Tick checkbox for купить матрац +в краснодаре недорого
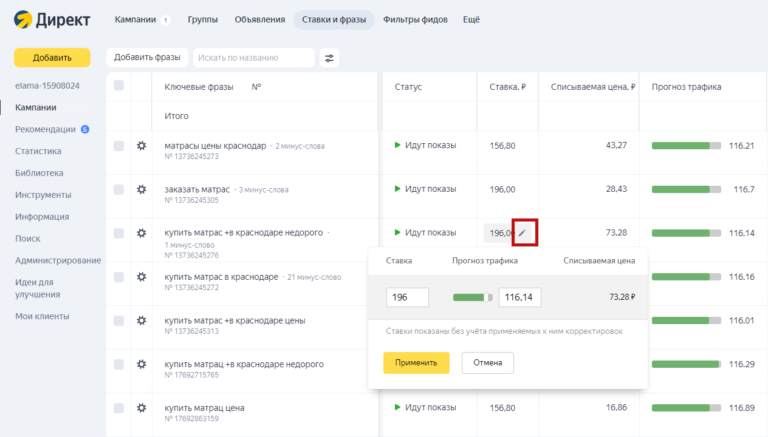768x437 pixels. pos(119,364)
